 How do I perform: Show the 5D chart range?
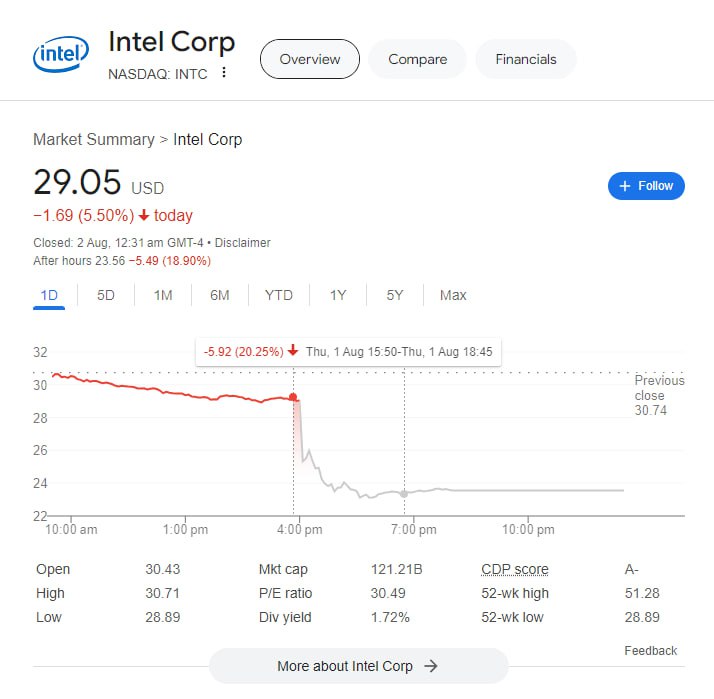(106, 295)
